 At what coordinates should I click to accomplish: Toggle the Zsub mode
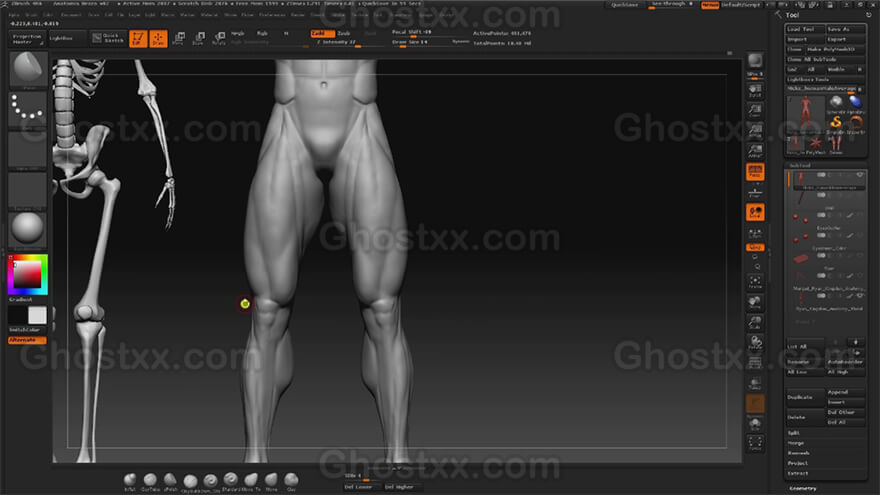click(x=343, y=34)
